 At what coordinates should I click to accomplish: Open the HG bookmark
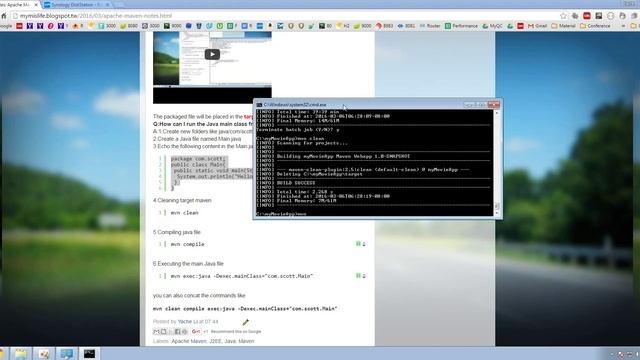[342, 26]
